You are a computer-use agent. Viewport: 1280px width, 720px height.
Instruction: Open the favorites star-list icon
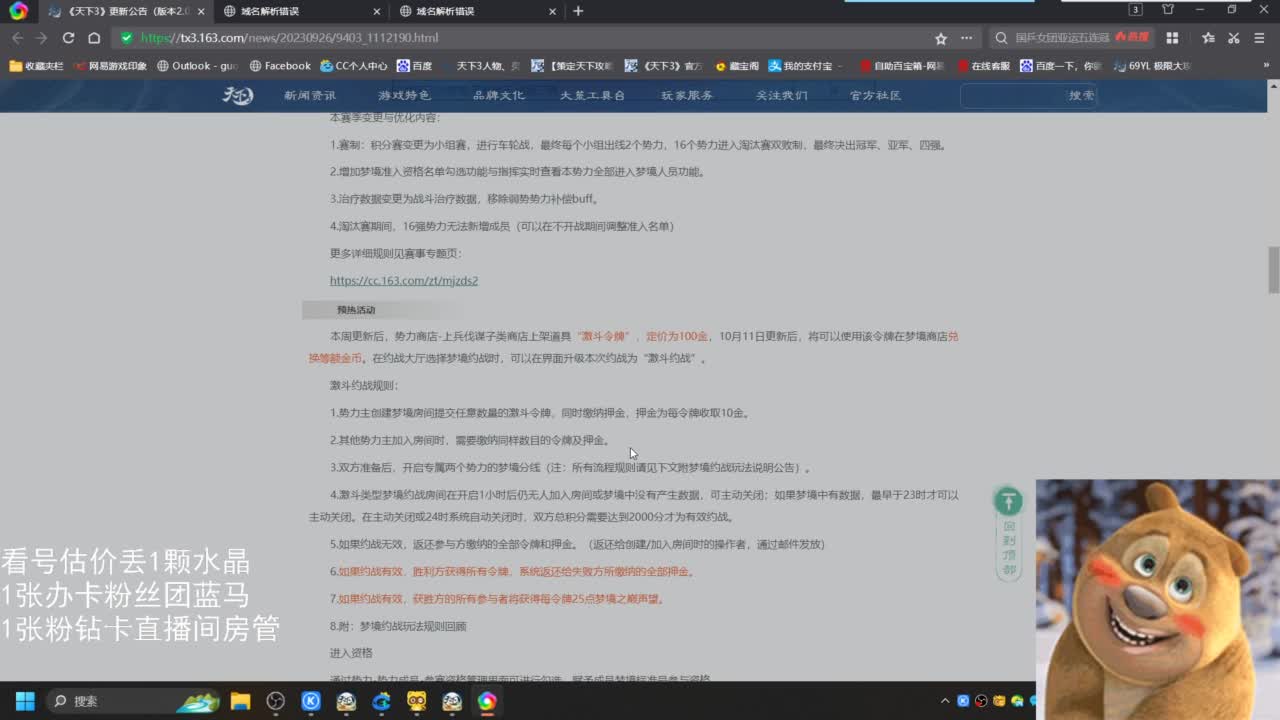click(x=1208, y=38)
